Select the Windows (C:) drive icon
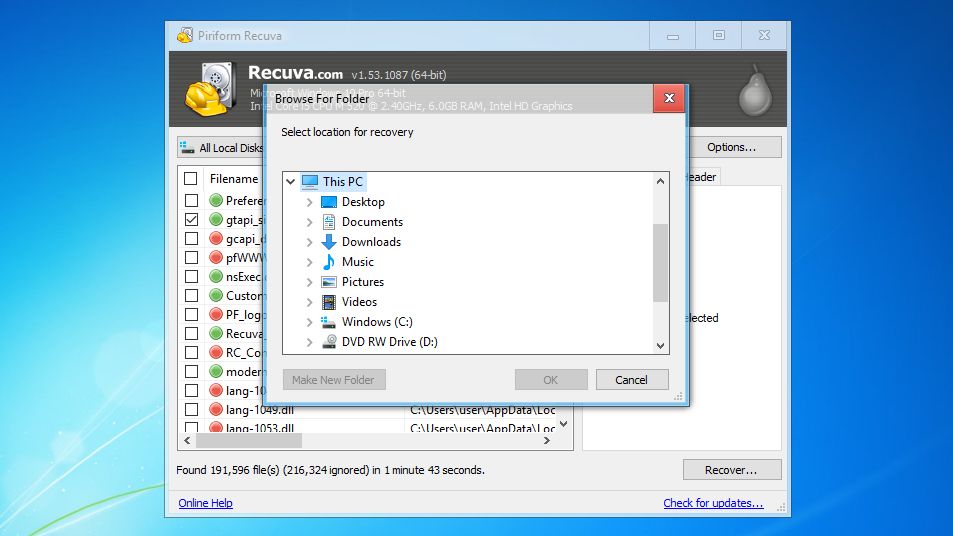Image resolution: width=953 pixels, height=536 pixels. pos(329,322)
